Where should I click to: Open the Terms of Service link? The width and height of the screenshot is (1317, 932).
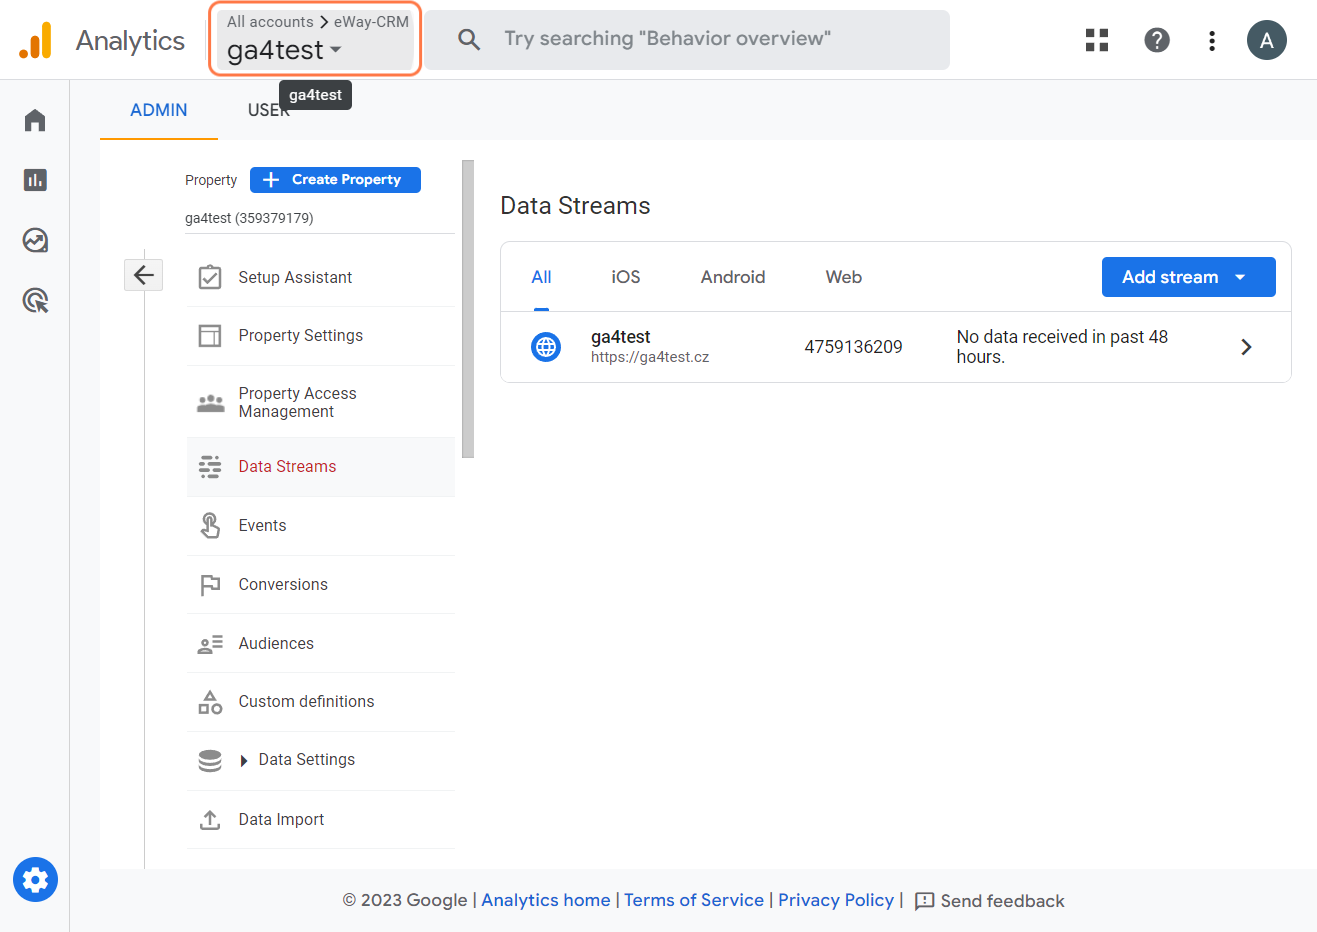(x=694, y=900)
